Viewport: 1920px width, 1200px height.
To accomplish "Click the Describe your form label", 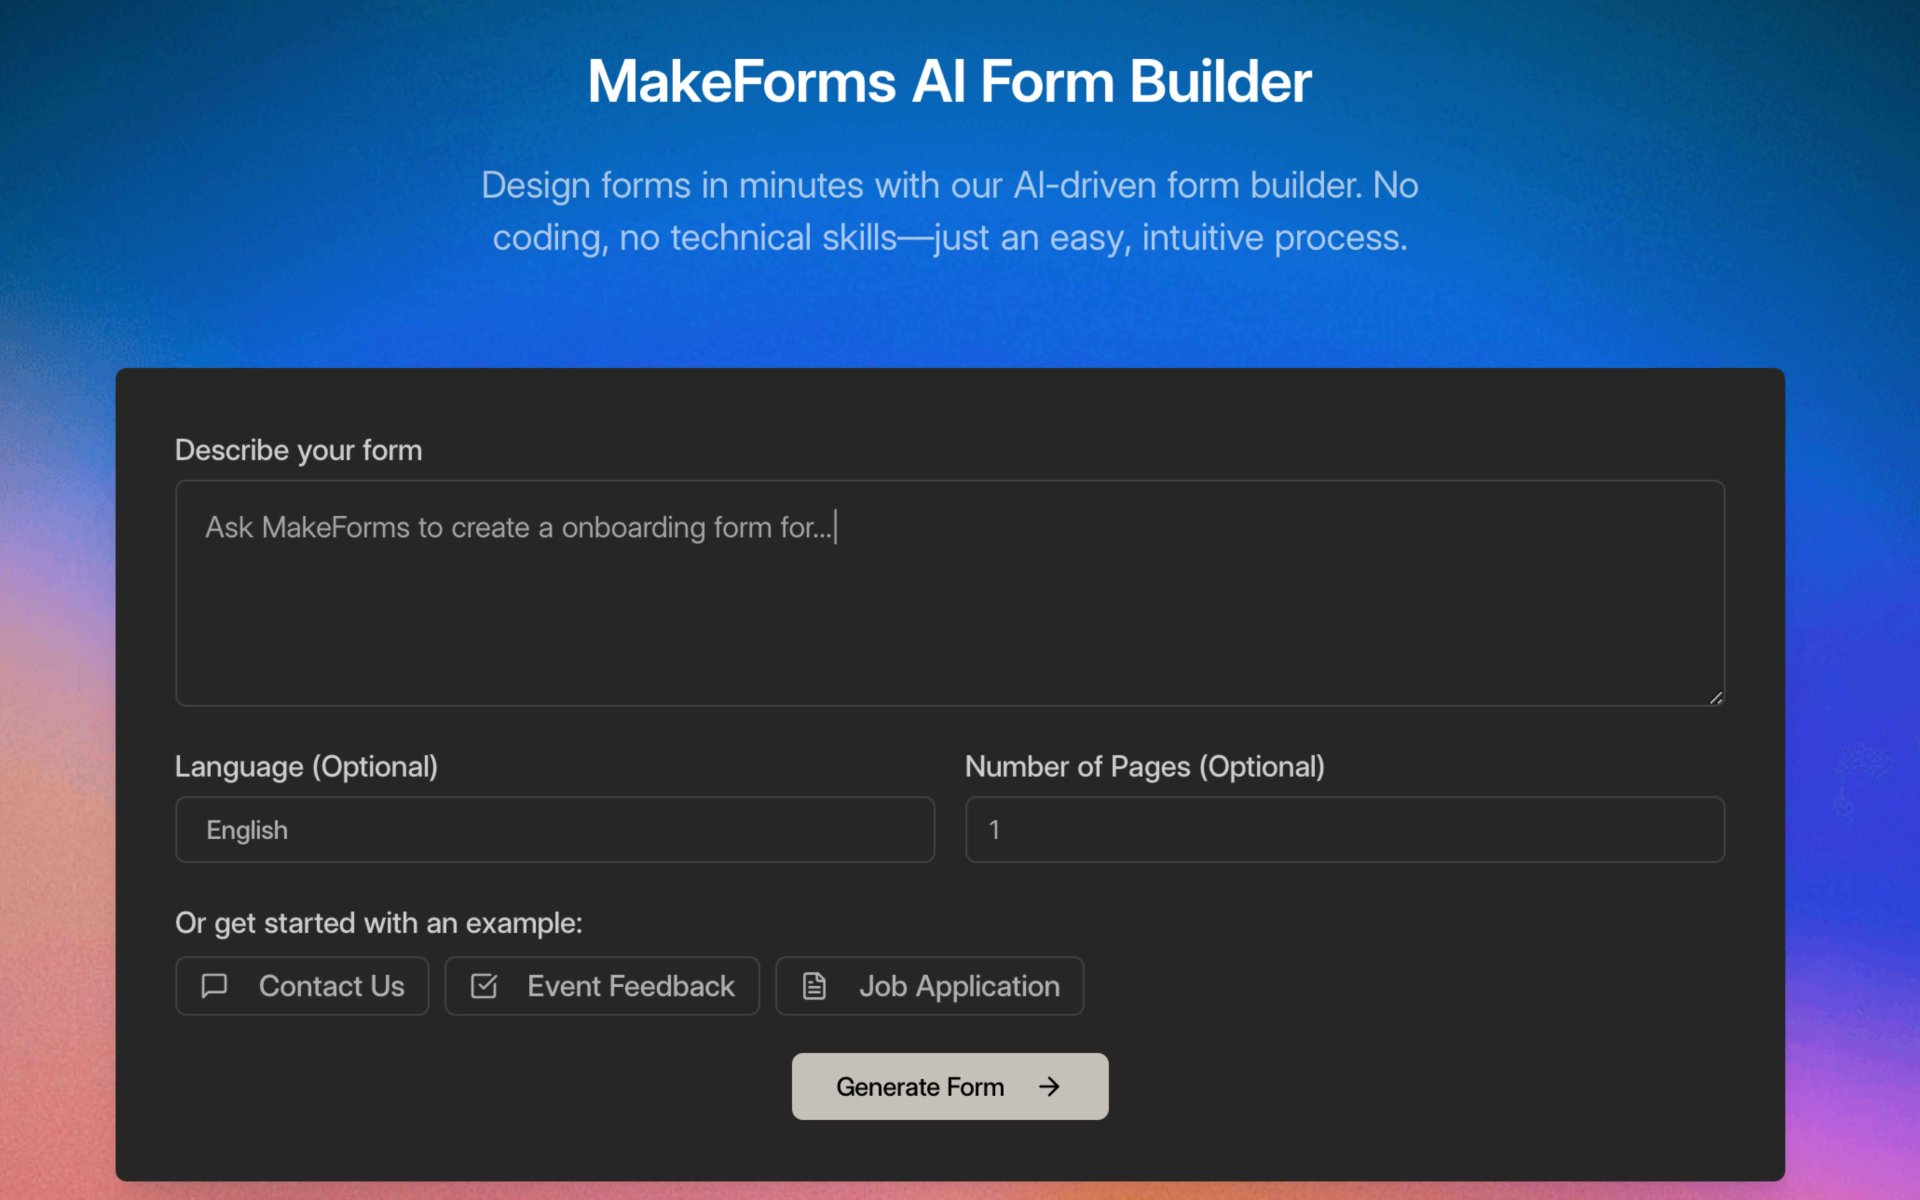I will (x=298, y=450).
